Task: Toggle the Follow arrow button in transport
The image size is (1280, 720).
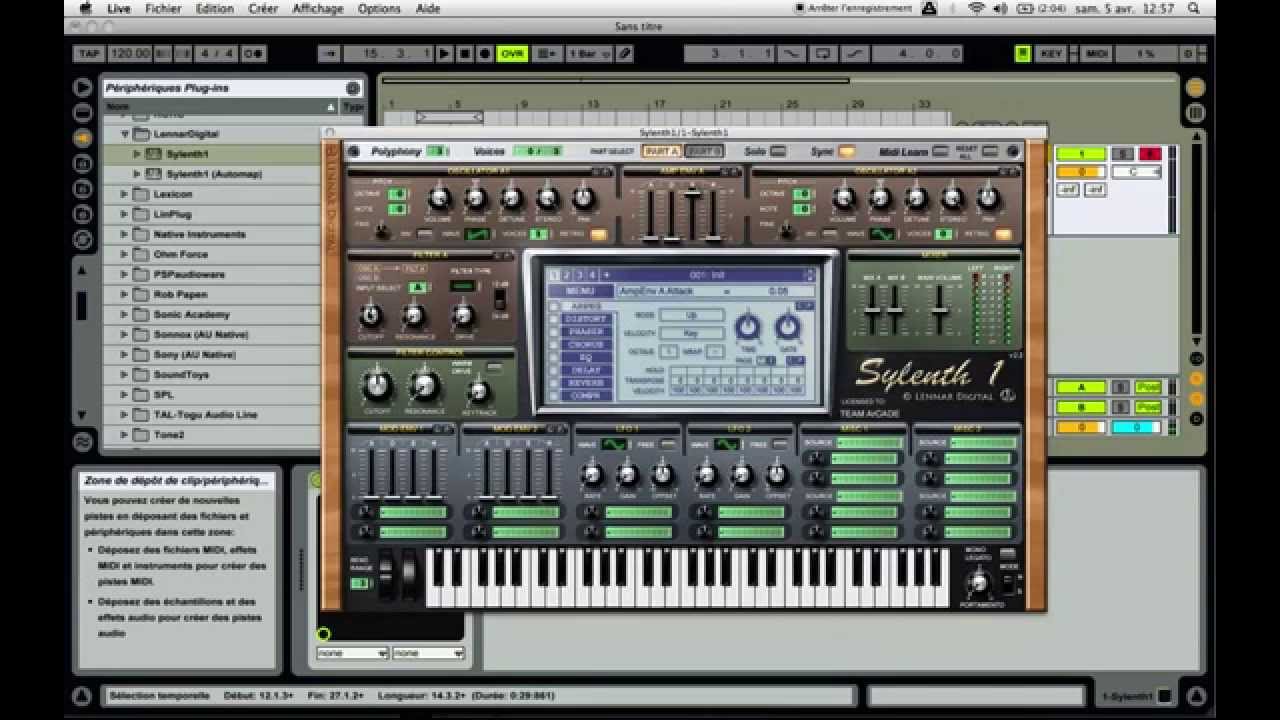Action: coord(329,53)
